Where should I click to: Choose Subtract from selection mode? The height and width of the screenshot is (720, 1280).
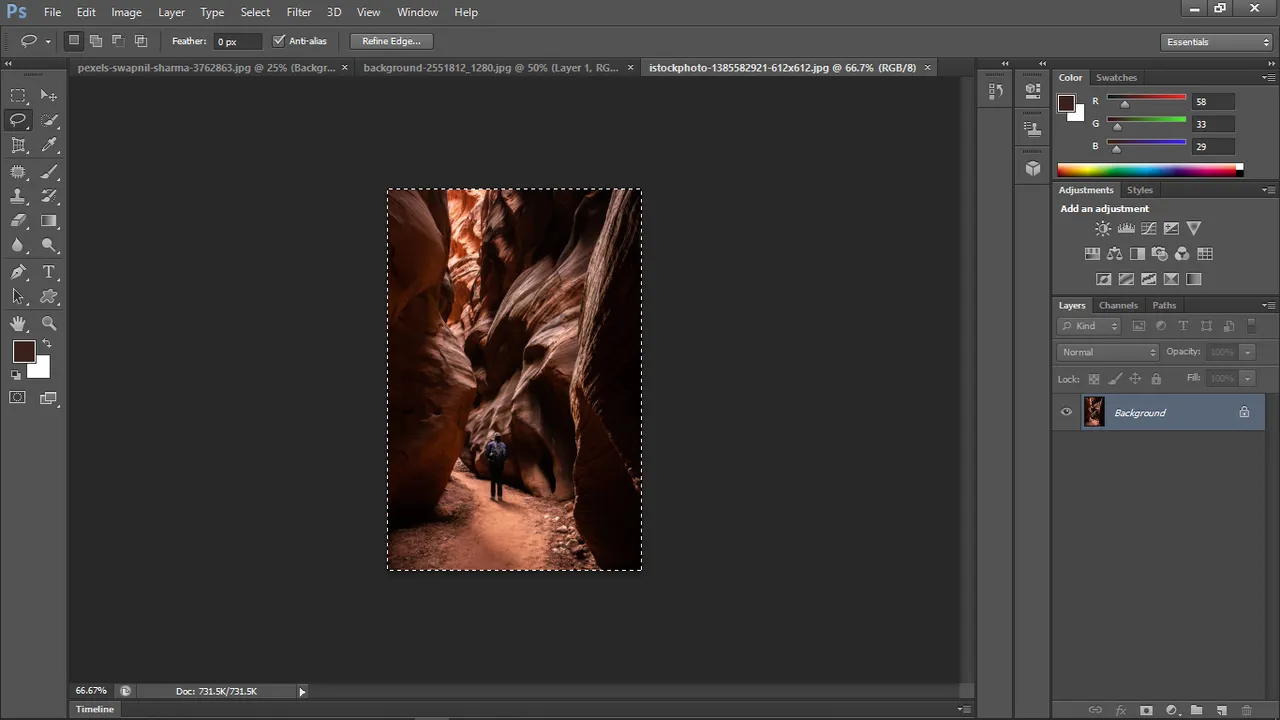118,41
